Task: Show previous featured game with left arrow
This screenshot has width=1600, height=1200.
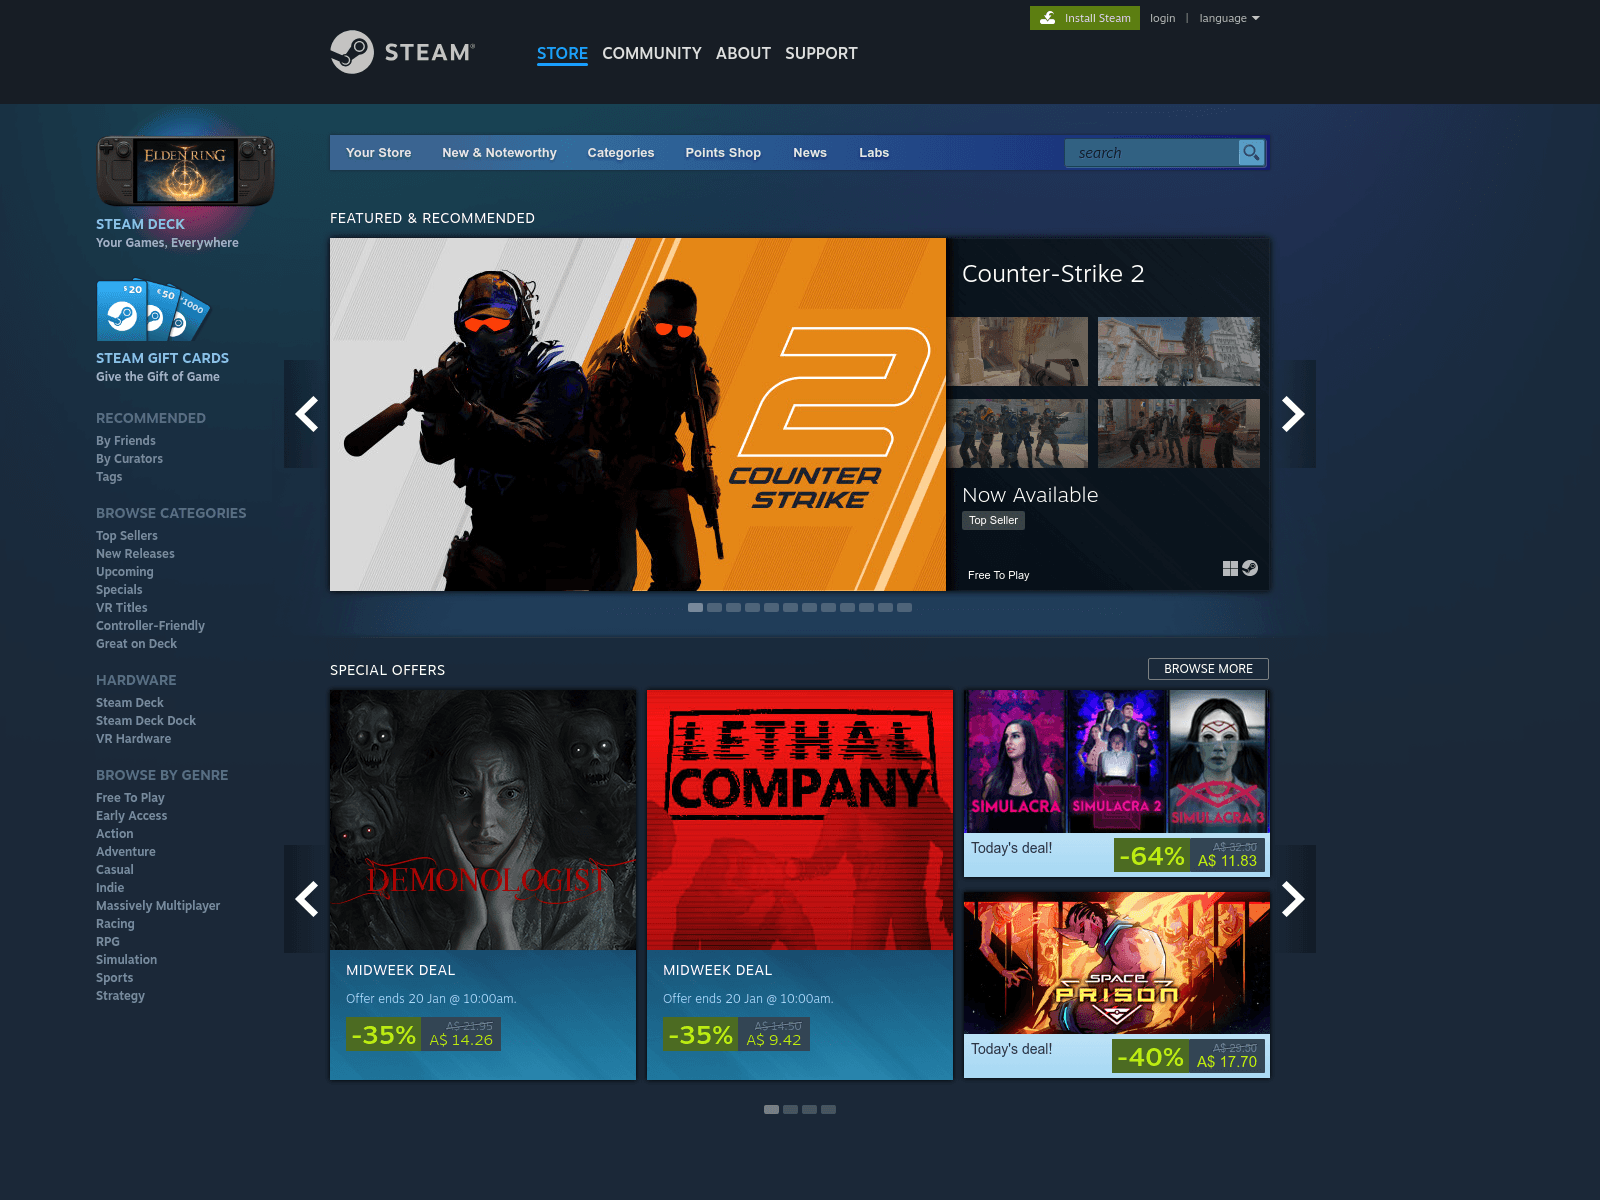Action: (307, 414)
